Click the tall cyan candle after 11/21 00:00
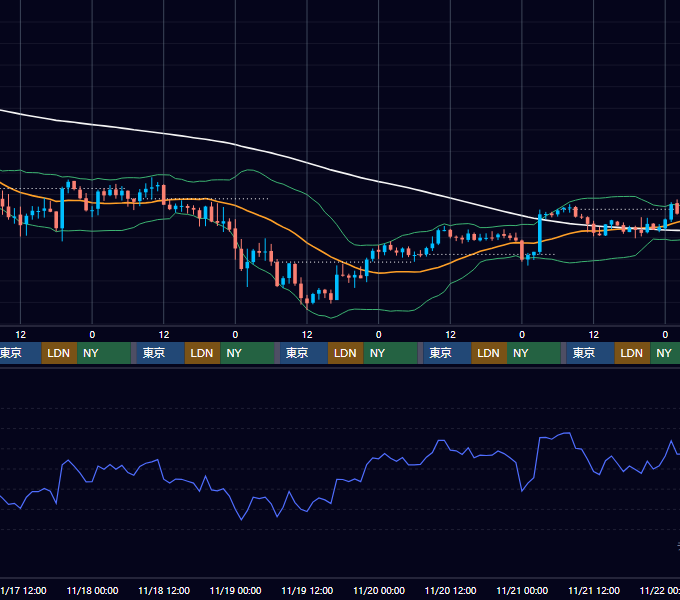The image size is (680, 600). pyautogui.click(x=540, y=233)
